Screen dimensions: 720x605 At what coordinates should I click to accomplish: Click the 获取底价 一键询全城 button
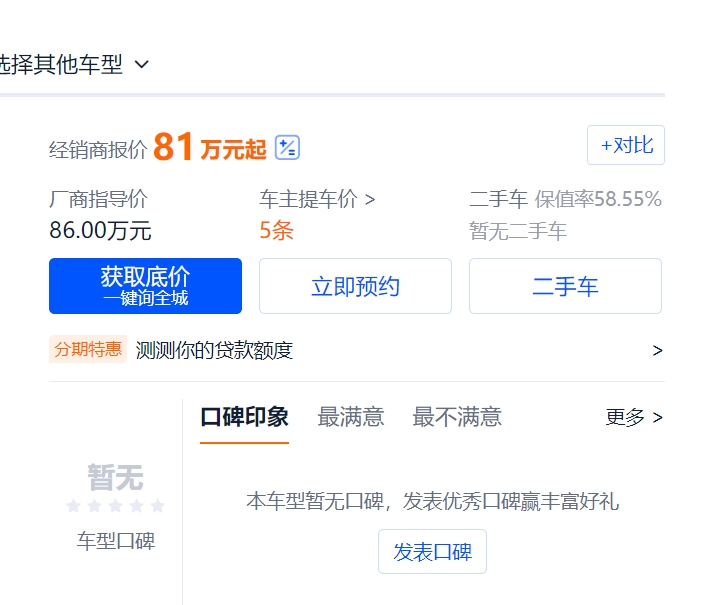pyautogui.click(x=146, y=286)
